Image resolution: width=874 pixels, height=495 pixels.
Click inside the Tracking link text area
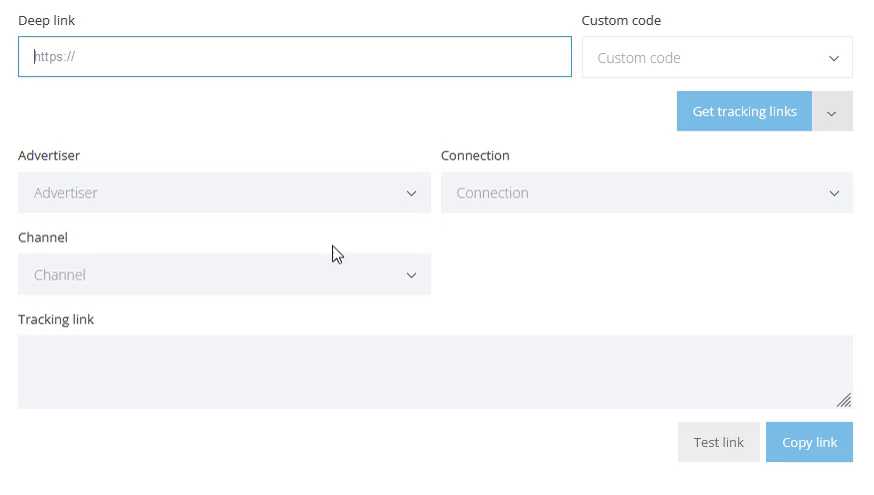tap(435, 372)
